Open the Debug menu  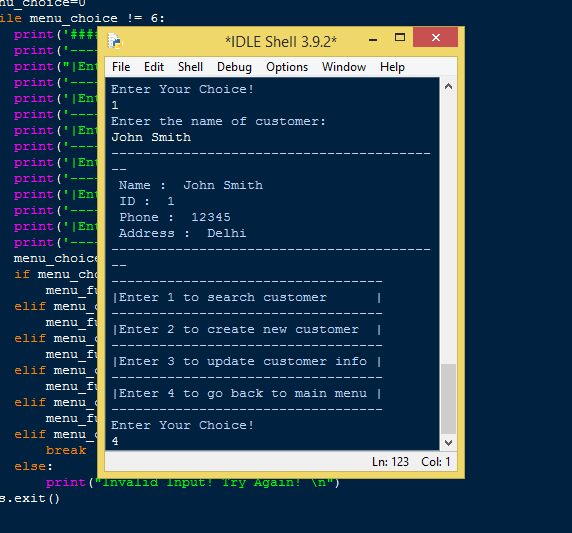[234, 67]
